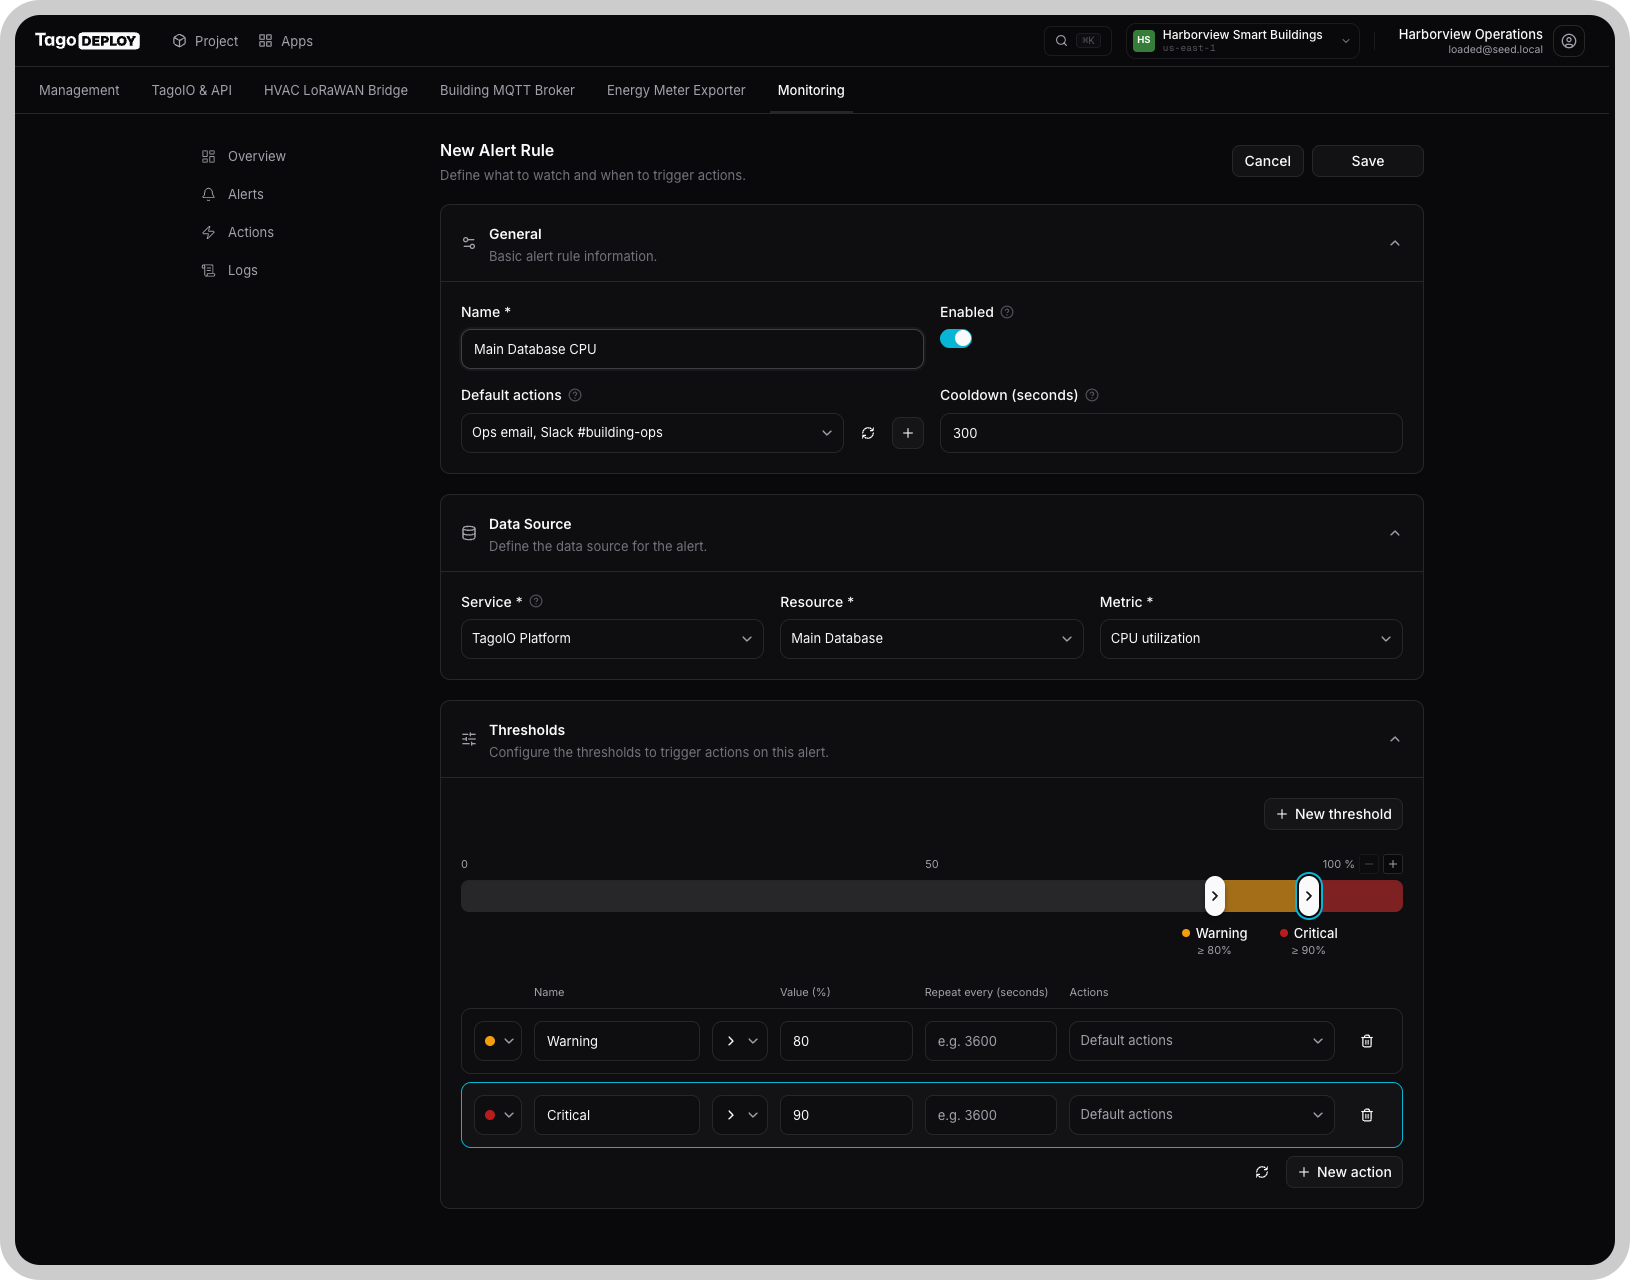Focus Warning row repeat seconds field
The image size is (1630, 1280).
pyautogui.click(x=990, y=1041)
